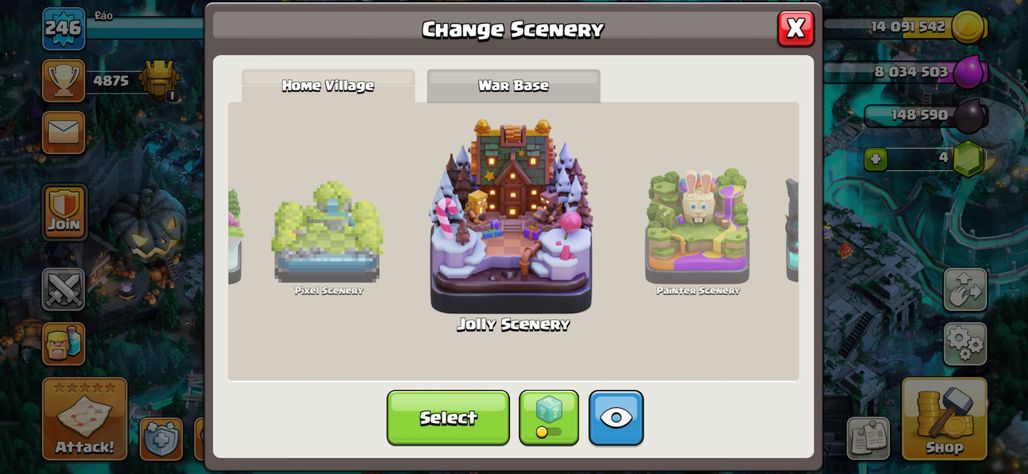The width and height of the screenshot is (1028, 474).
Task: Toggle random scenery cube switch
Action: pos(549,418)
